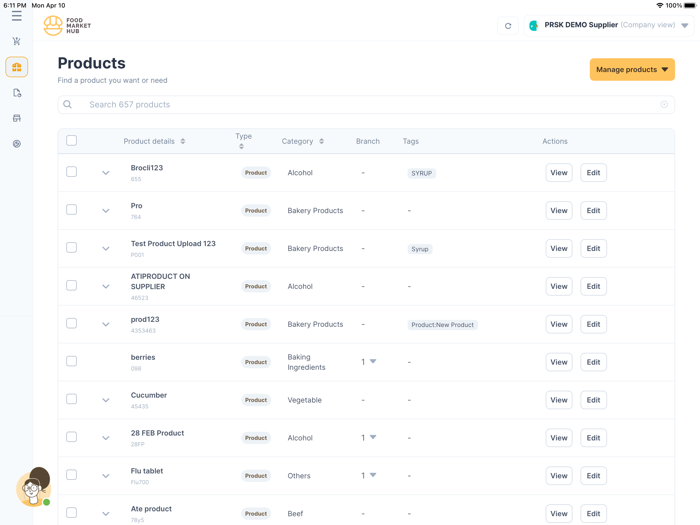Open the documents sidebar icon
Screen dimensions: 700x525
(x=17, y=93)
